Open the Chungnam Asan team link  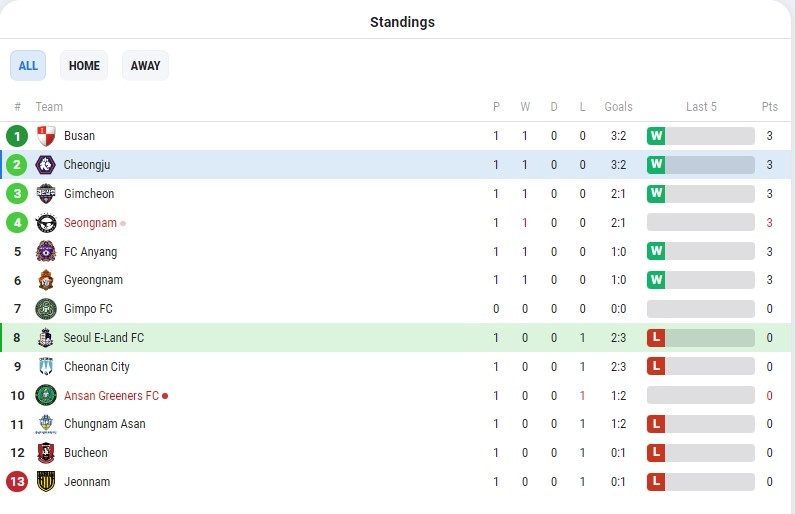tap(104, 424)
